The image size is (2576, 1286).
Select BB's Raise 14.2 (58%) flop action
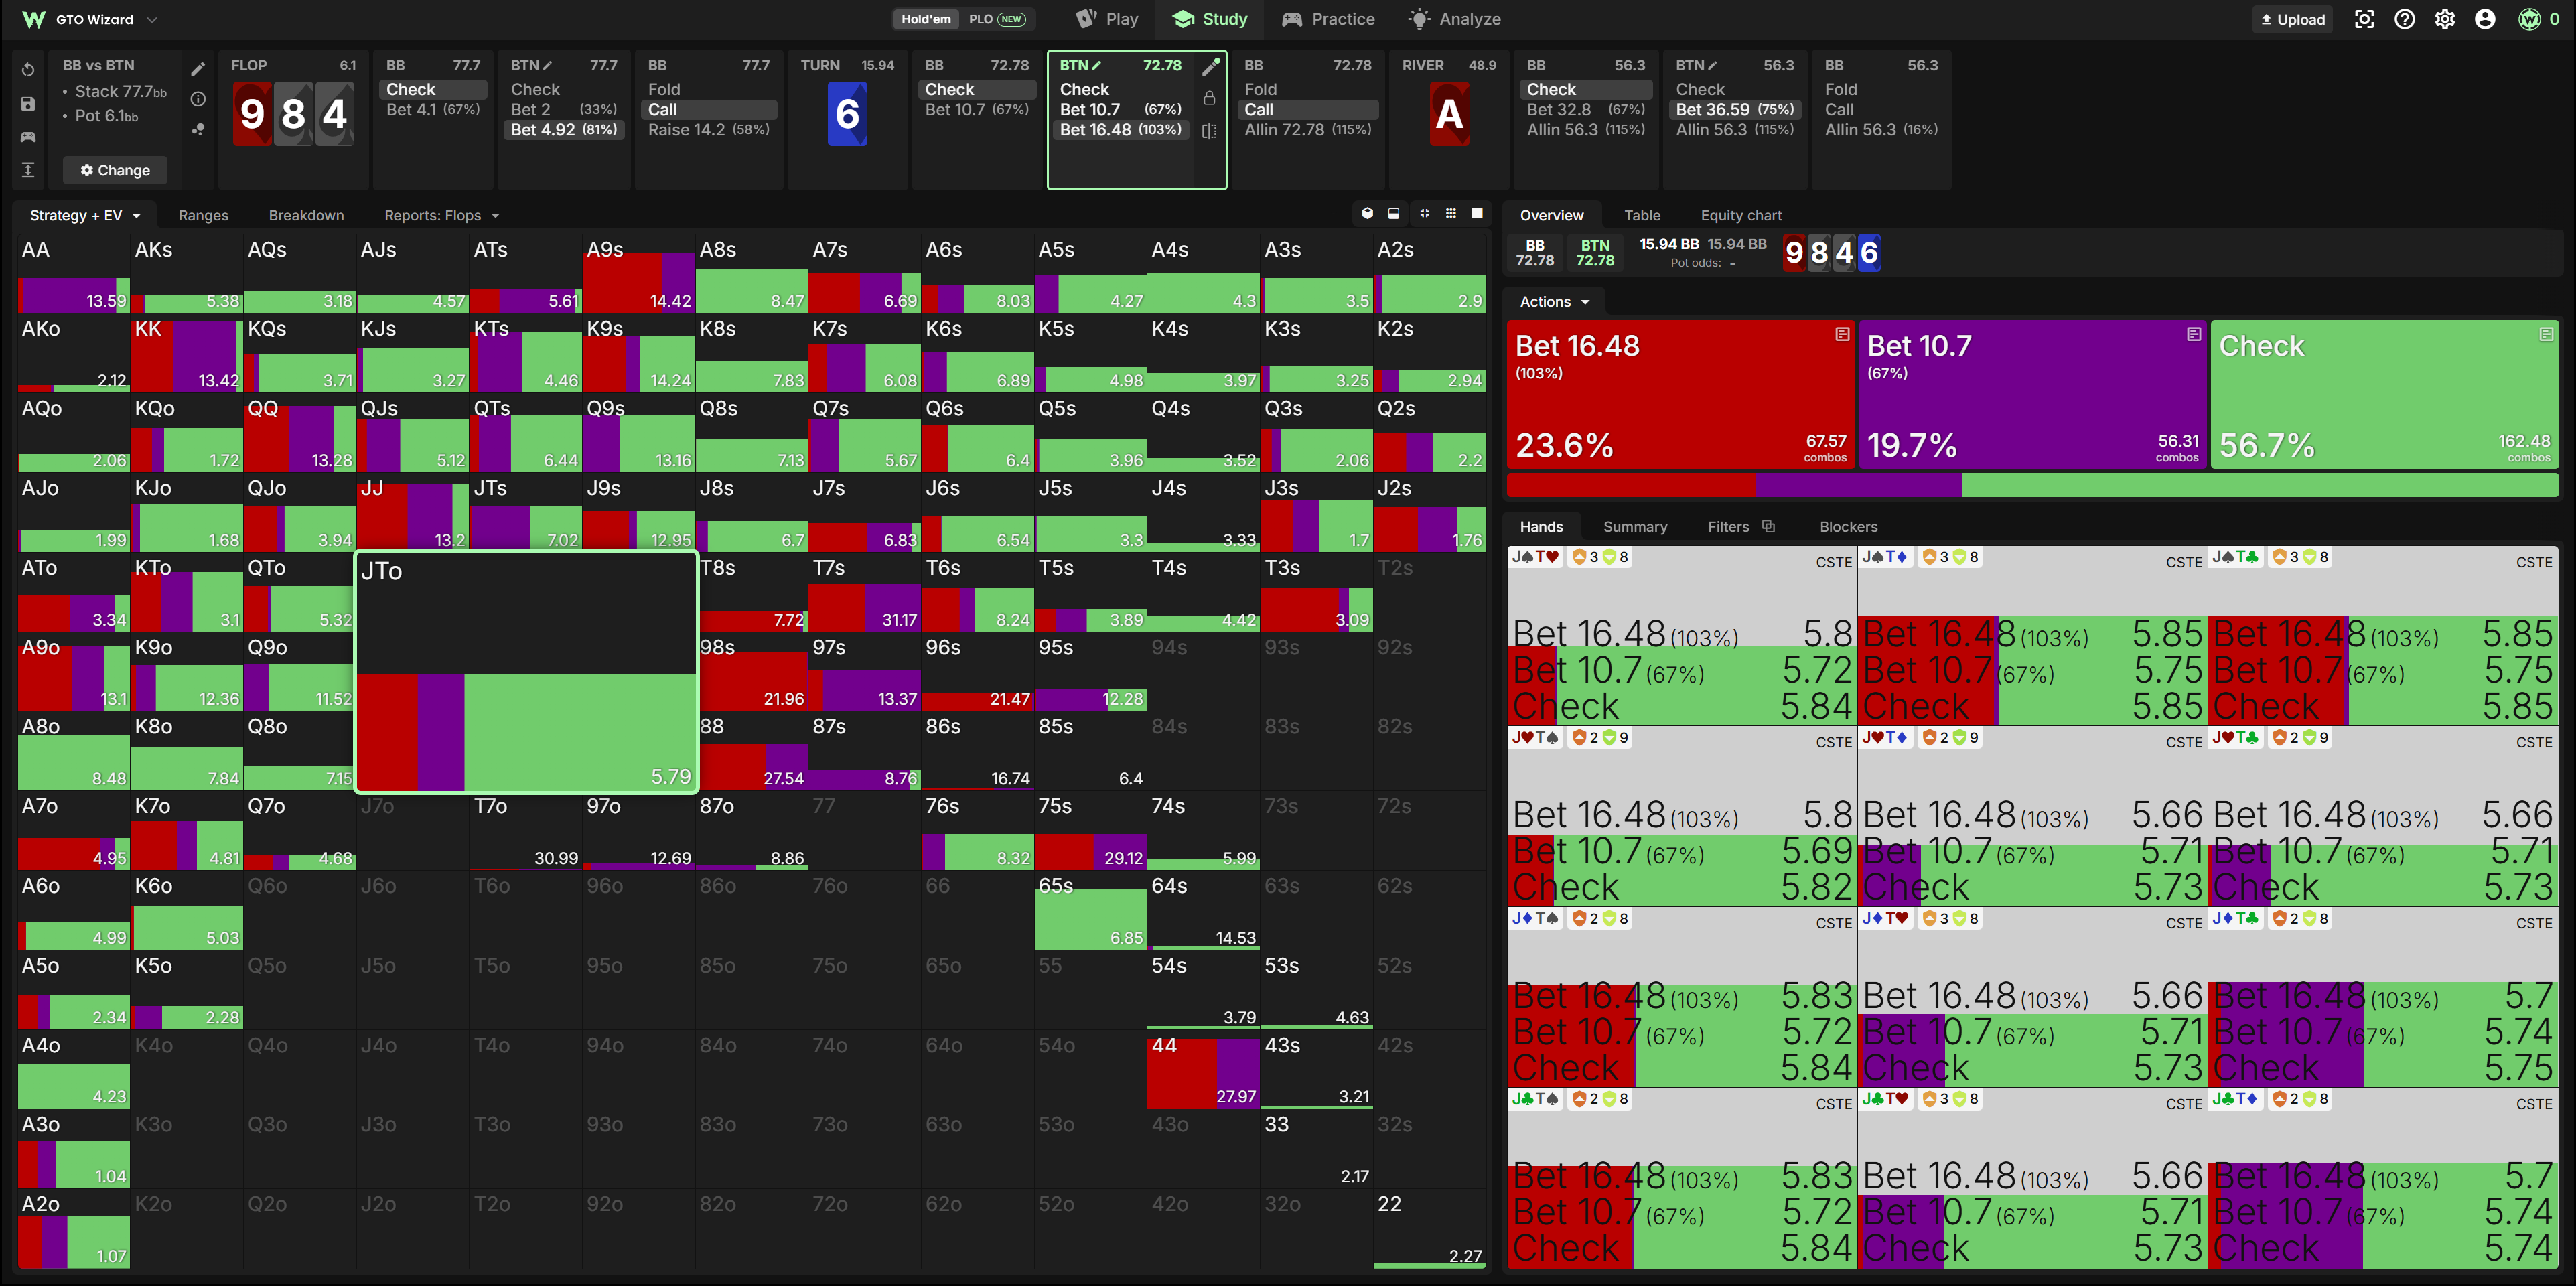tap(708, 129)
